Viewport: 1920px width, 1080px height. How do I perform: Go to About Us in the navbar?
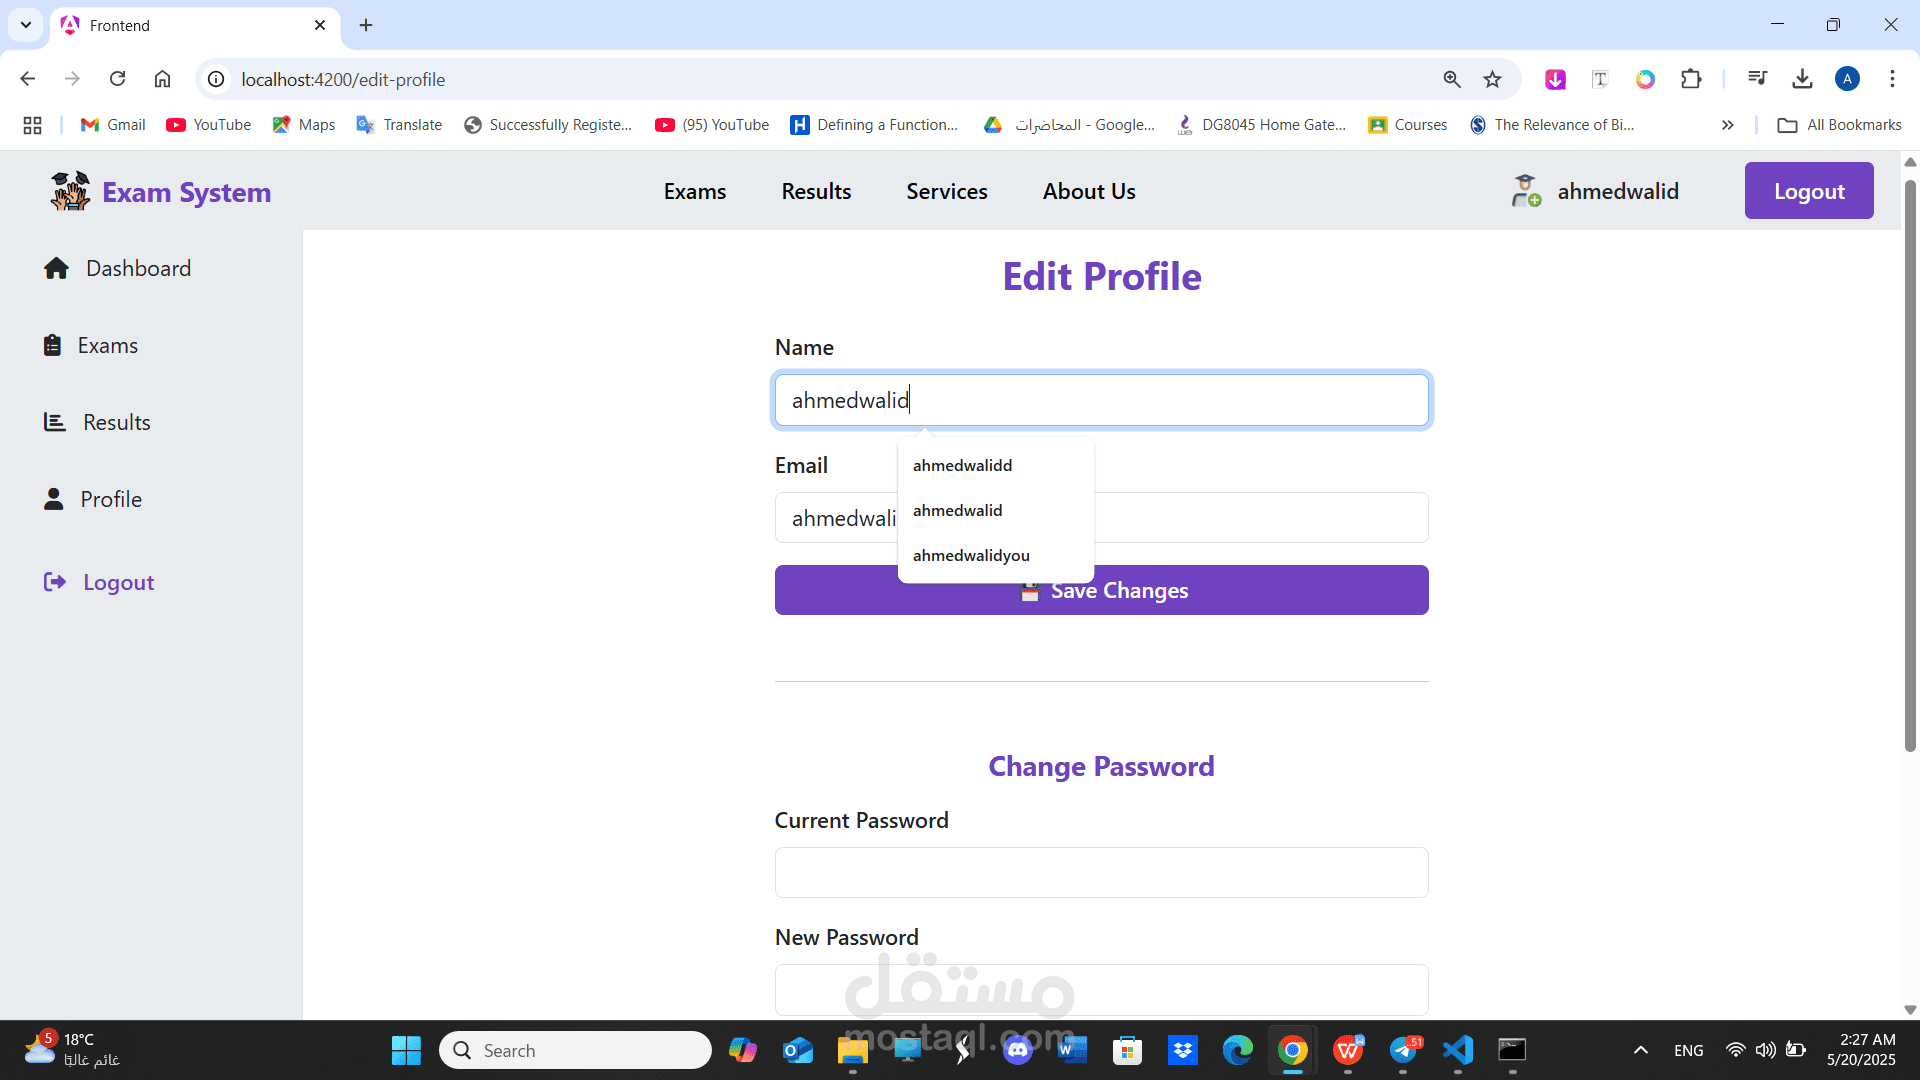1088,191
